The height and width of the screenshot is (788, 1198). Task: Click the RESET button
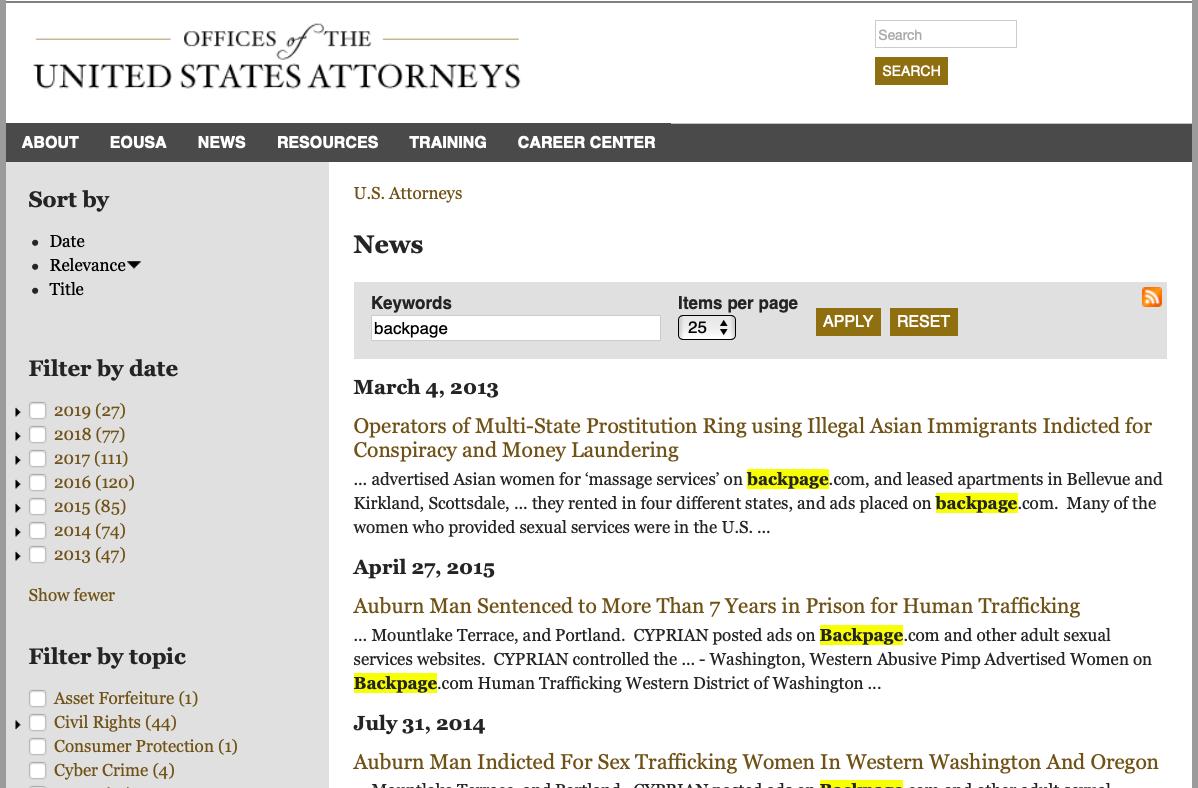924,322
